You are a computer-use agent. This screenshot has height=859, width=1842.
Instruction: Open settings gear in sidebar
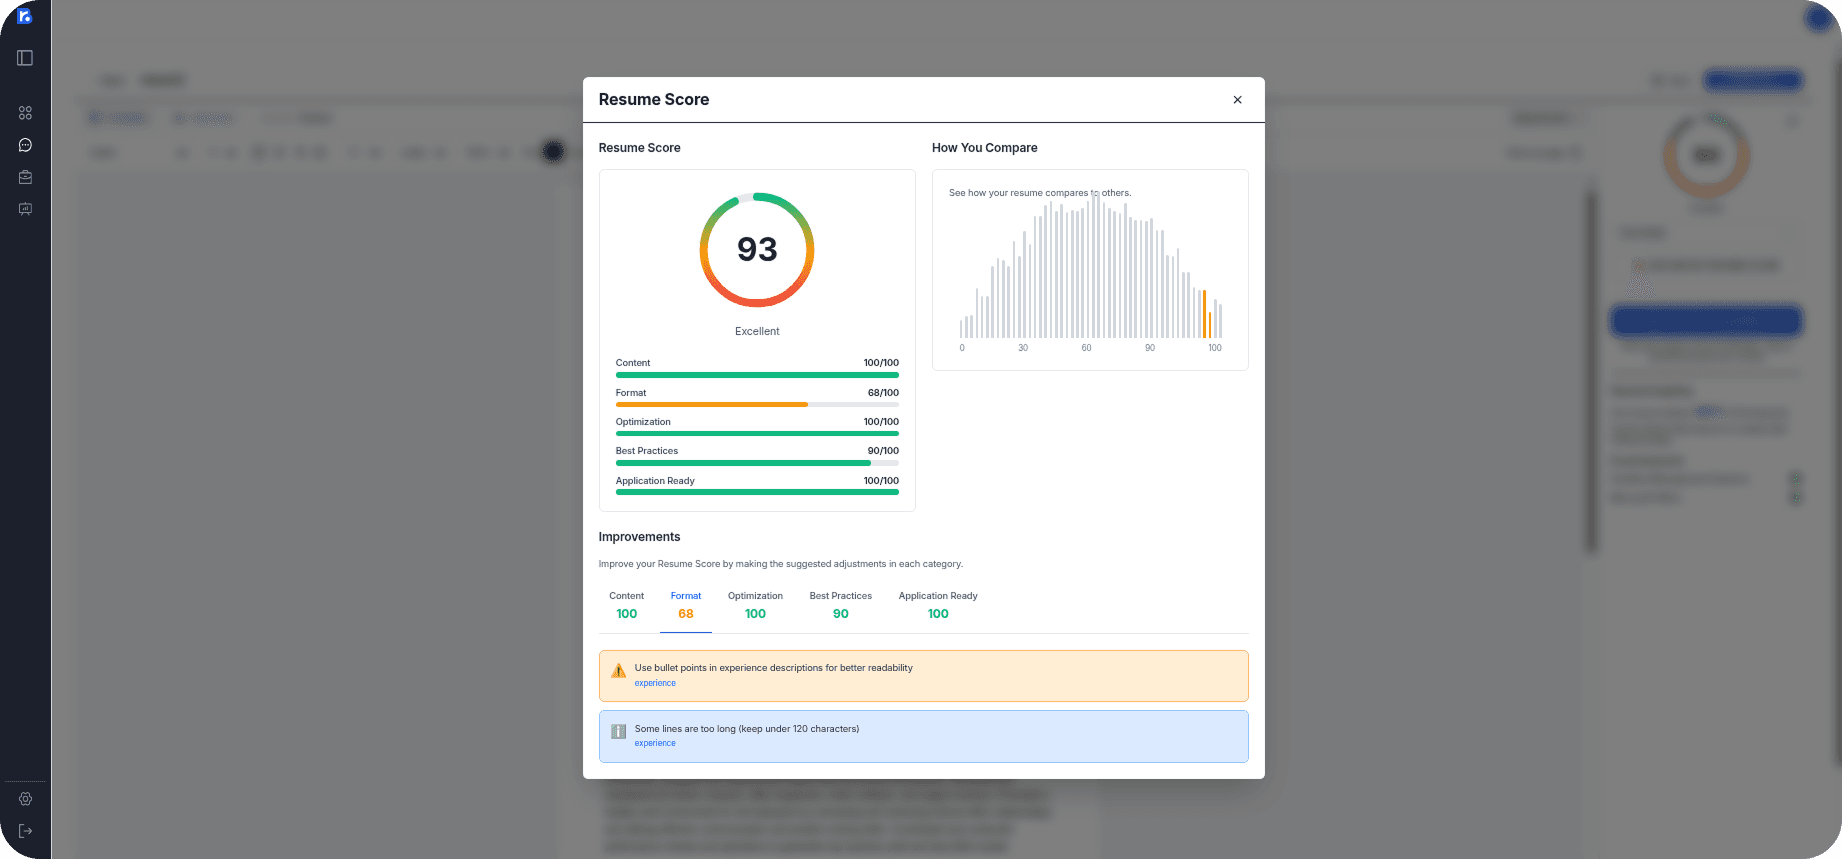click(x=25, y=799)
